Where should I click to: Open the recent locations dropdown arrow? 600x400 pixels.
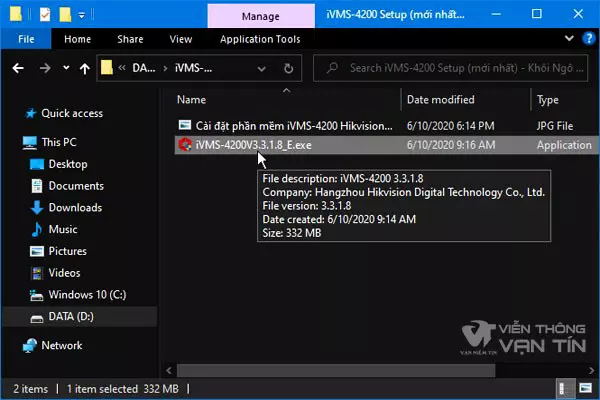66,68
